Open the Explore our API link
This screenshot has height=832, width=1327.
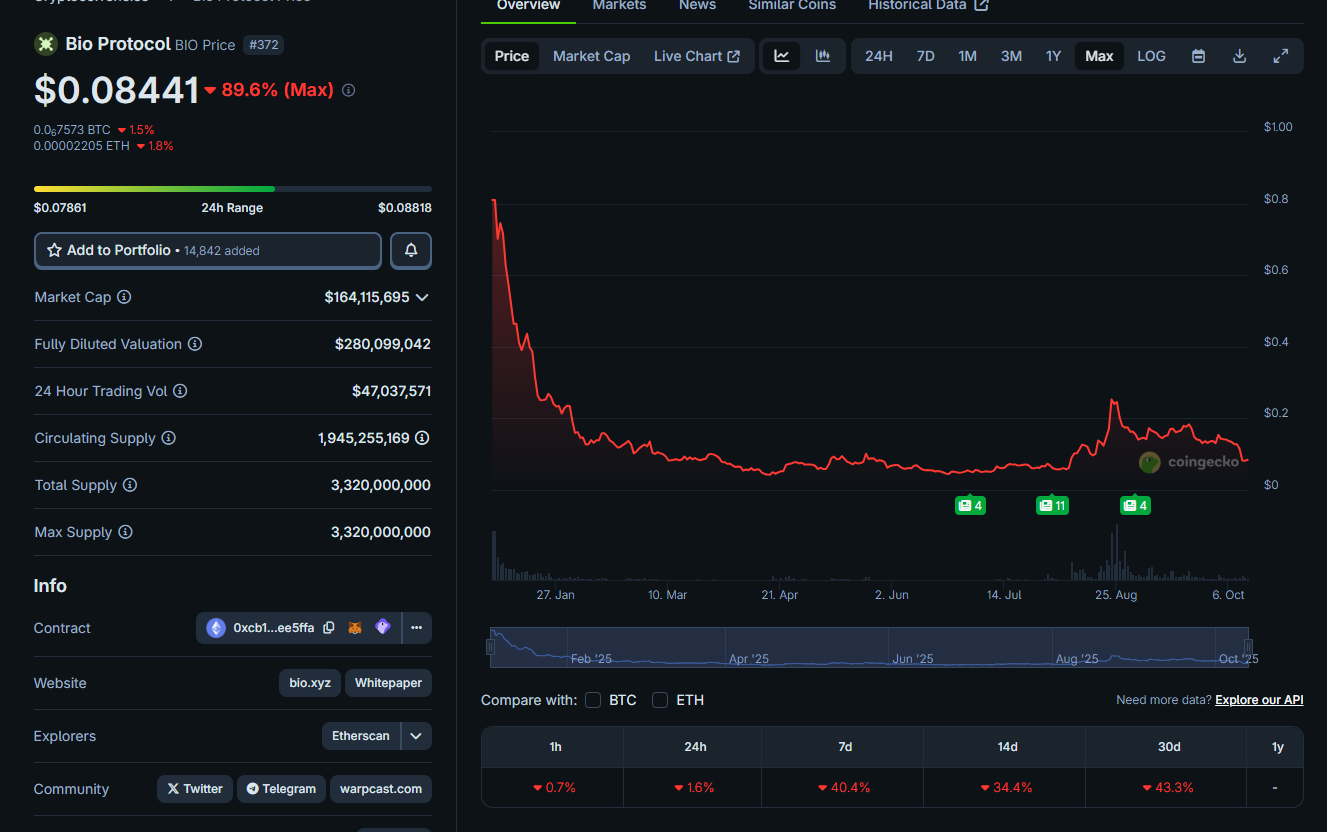[x=1259, y=700]
